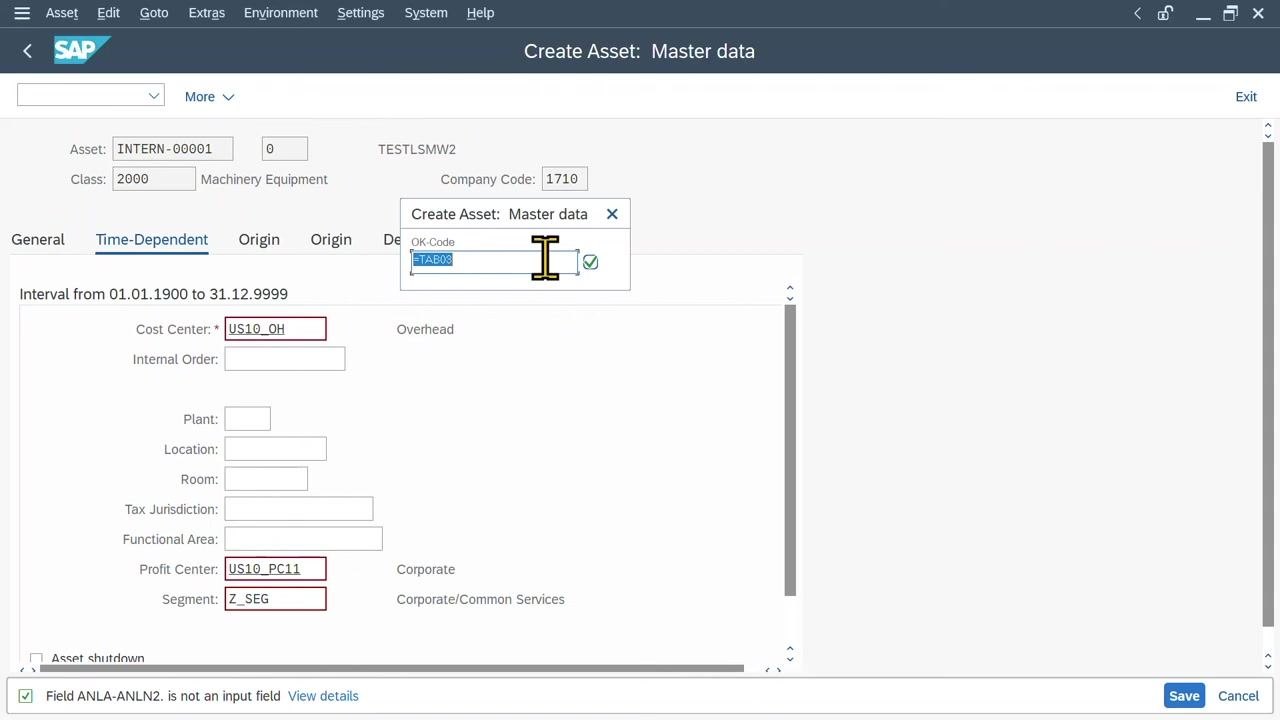The image size is (1280, 720).
Task: Toggle the Asset shutdown checkbox
Action: click(36, 659)
